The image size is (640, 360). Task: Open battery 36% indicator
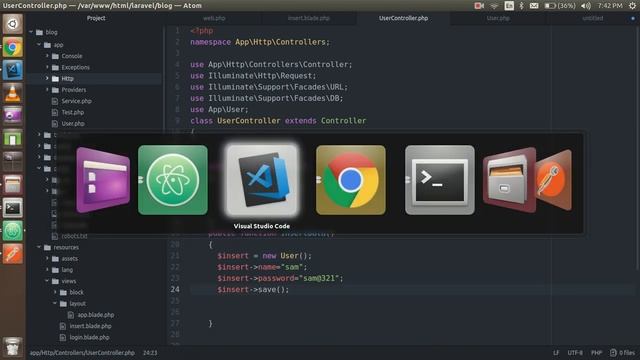point(560,6)
